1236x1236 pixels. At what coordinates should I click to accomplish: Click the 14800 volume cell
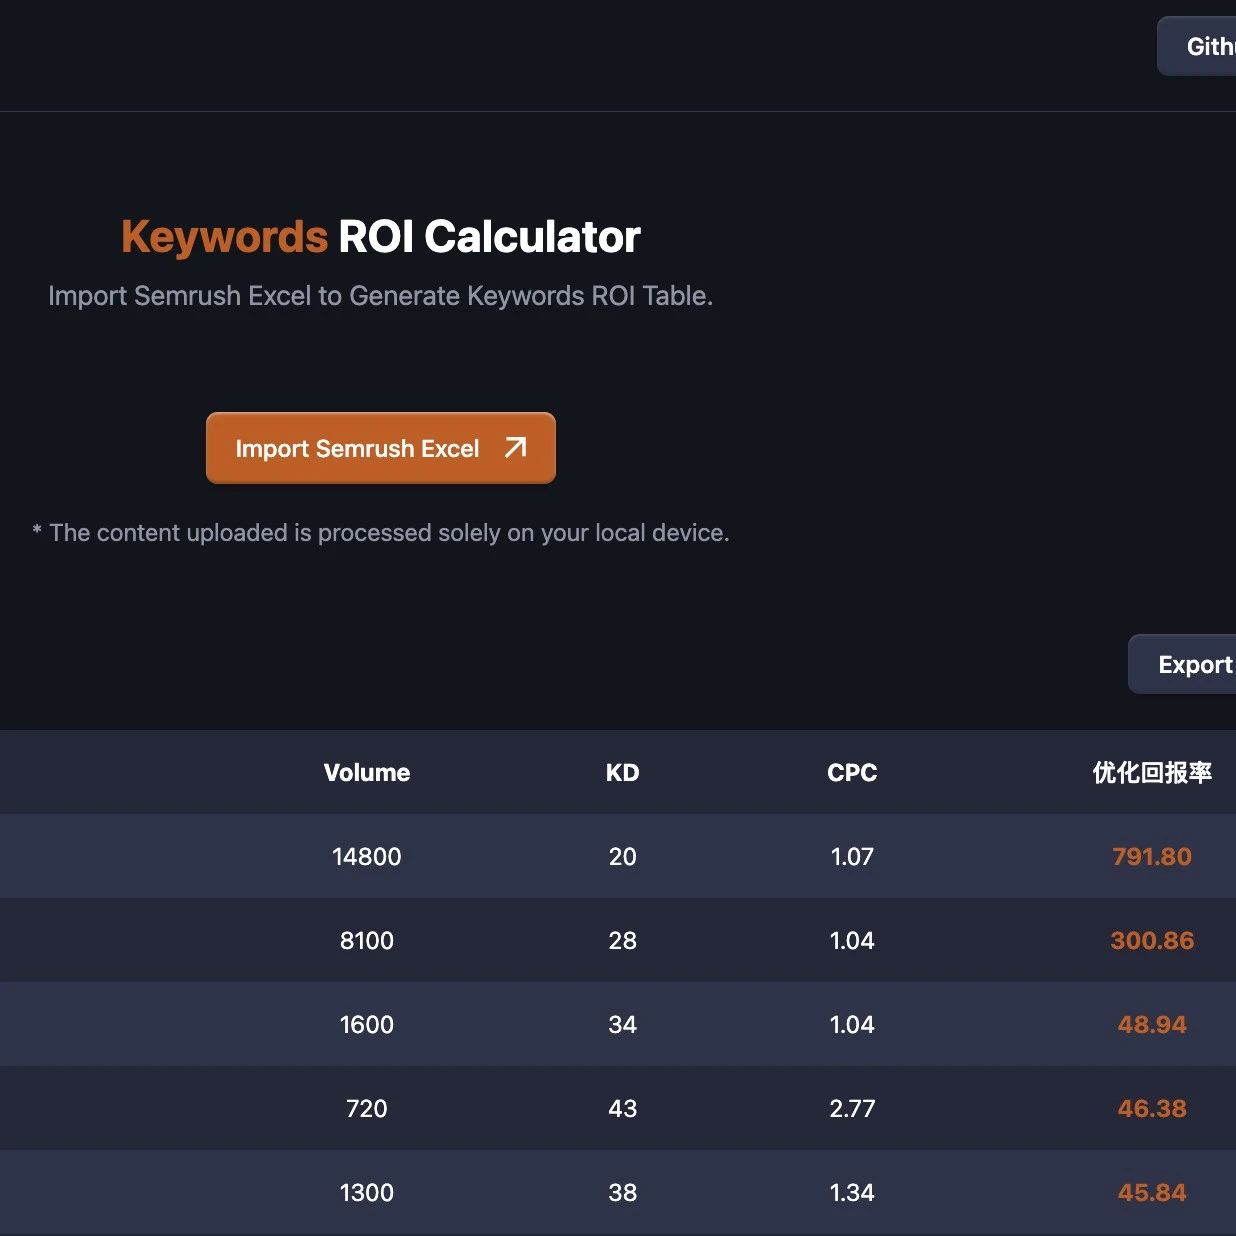[367, 856]
